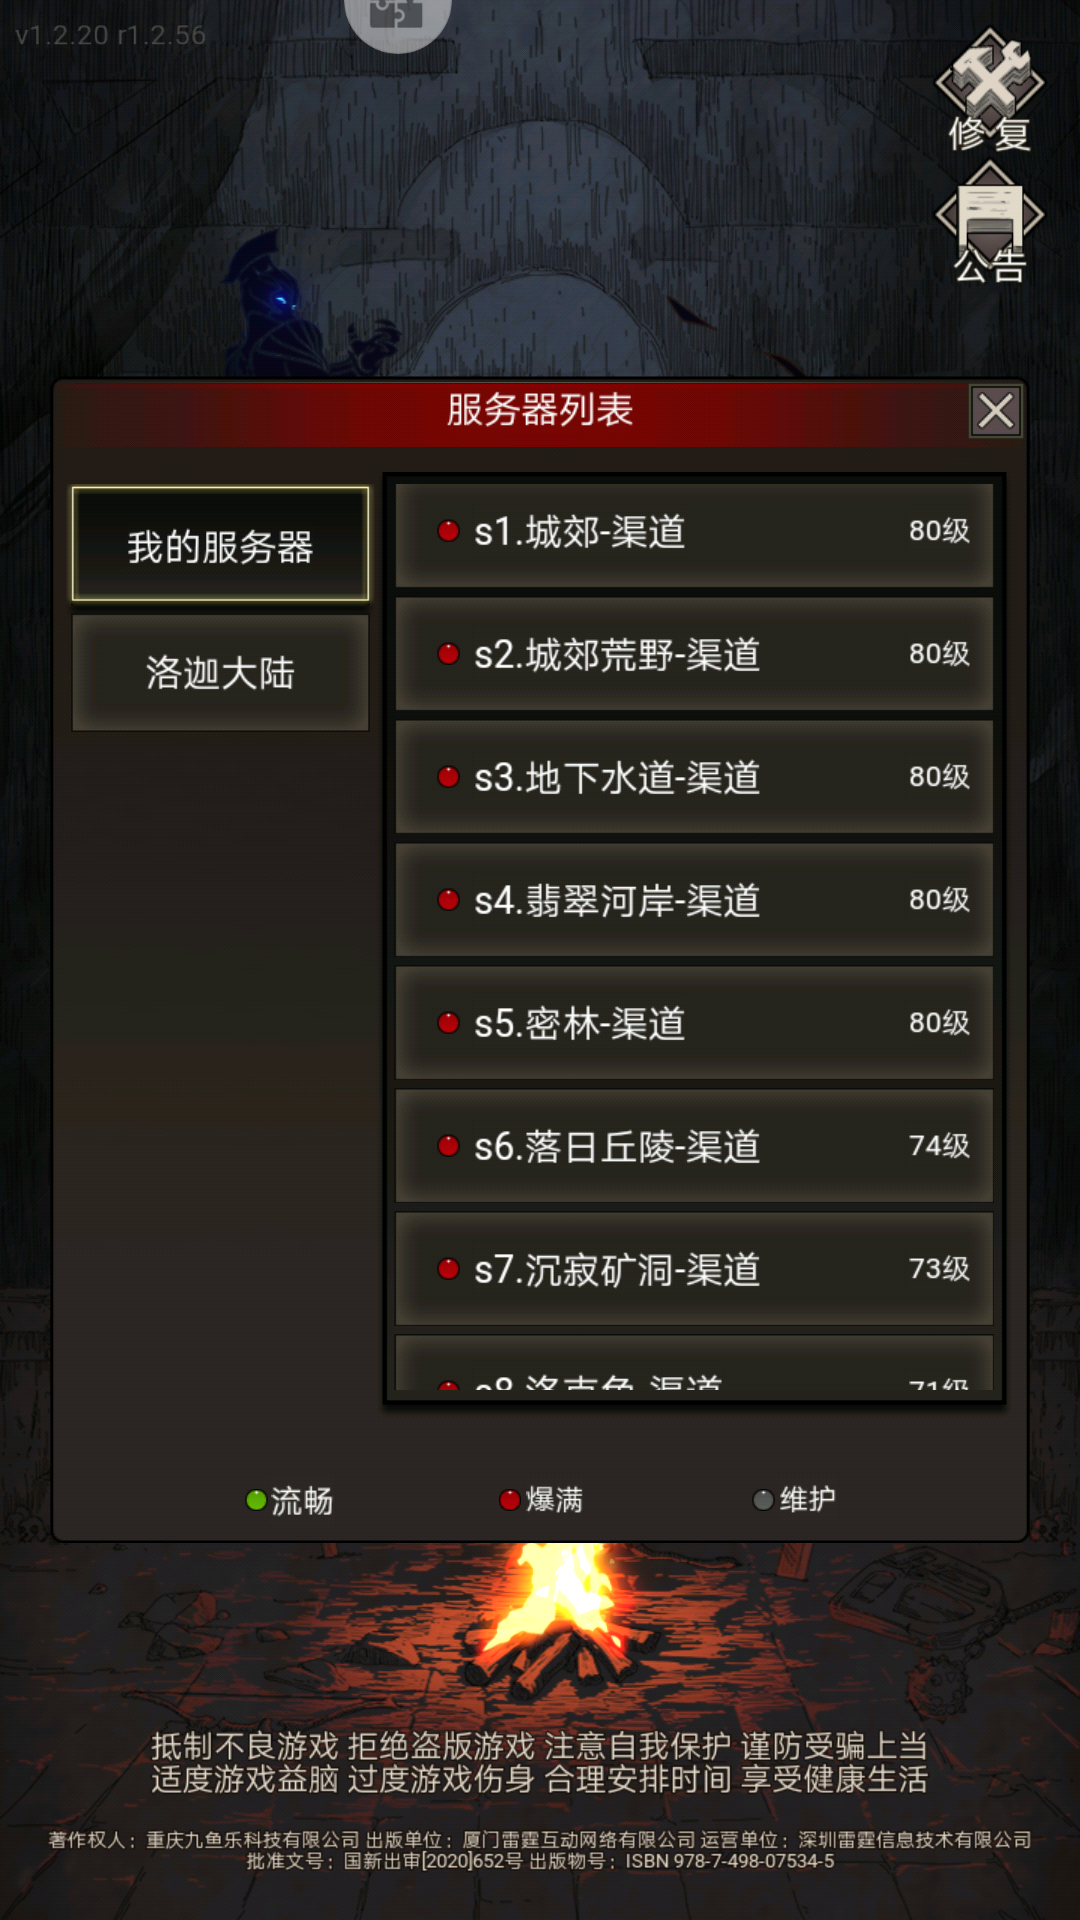
Task: Choose server s4.翡翠河岸-渠道
Action: tap(694, 901)
